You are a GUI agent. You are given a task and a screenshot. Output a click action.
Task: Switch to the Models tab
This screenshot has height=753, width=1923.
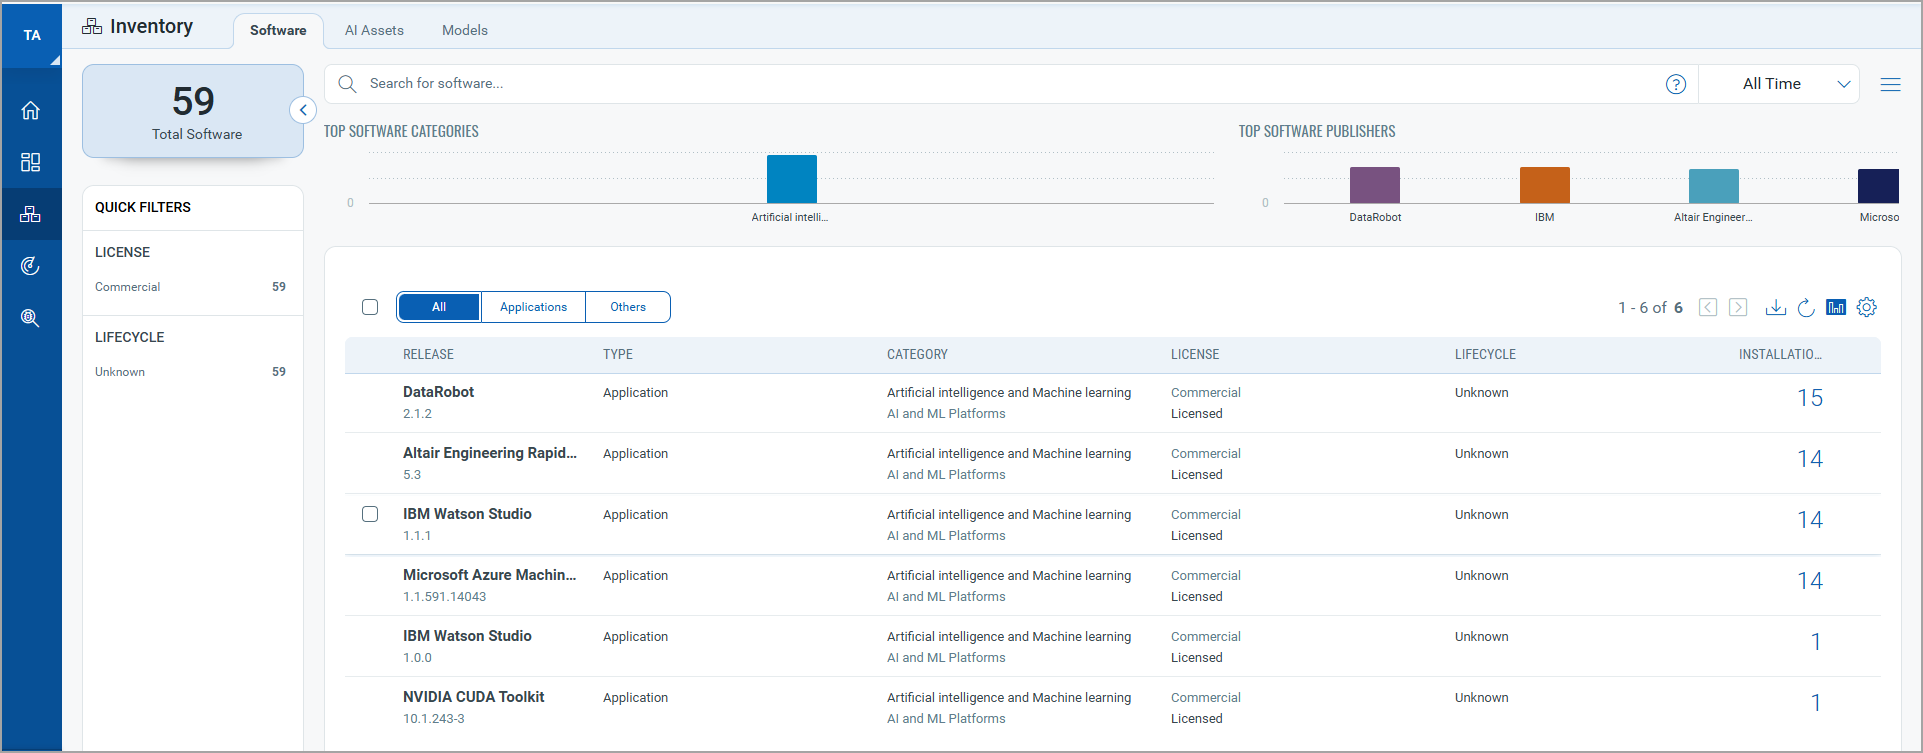[465, 30]
